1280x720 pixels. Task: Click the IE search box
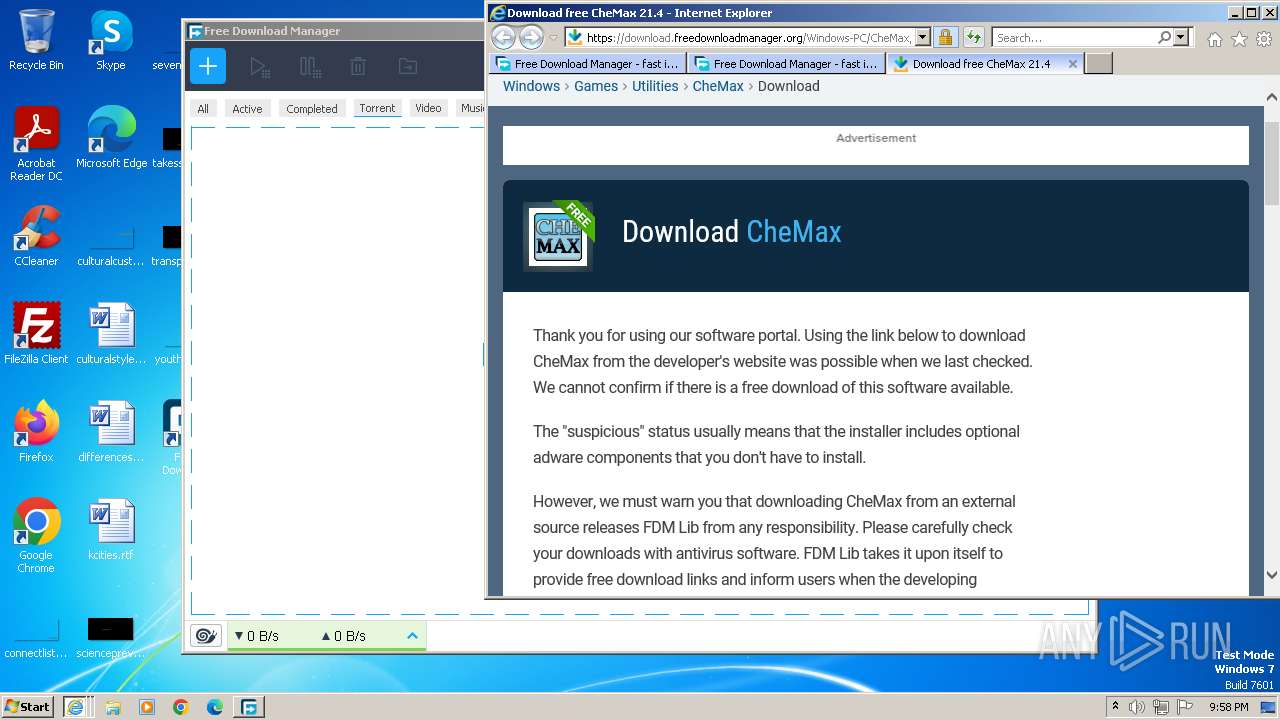pos(1074,38)
